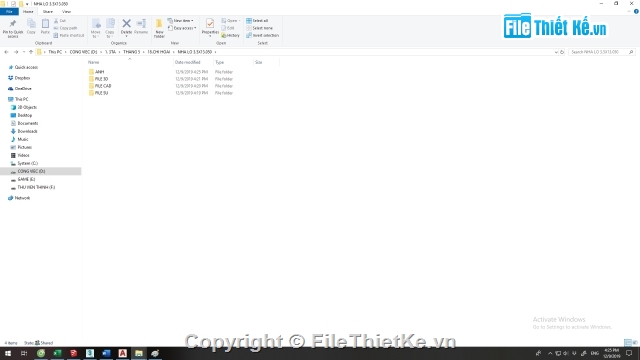Open the address bar history dropdown
The height and width of the screenshot is (360, 640).
(556, 52)
